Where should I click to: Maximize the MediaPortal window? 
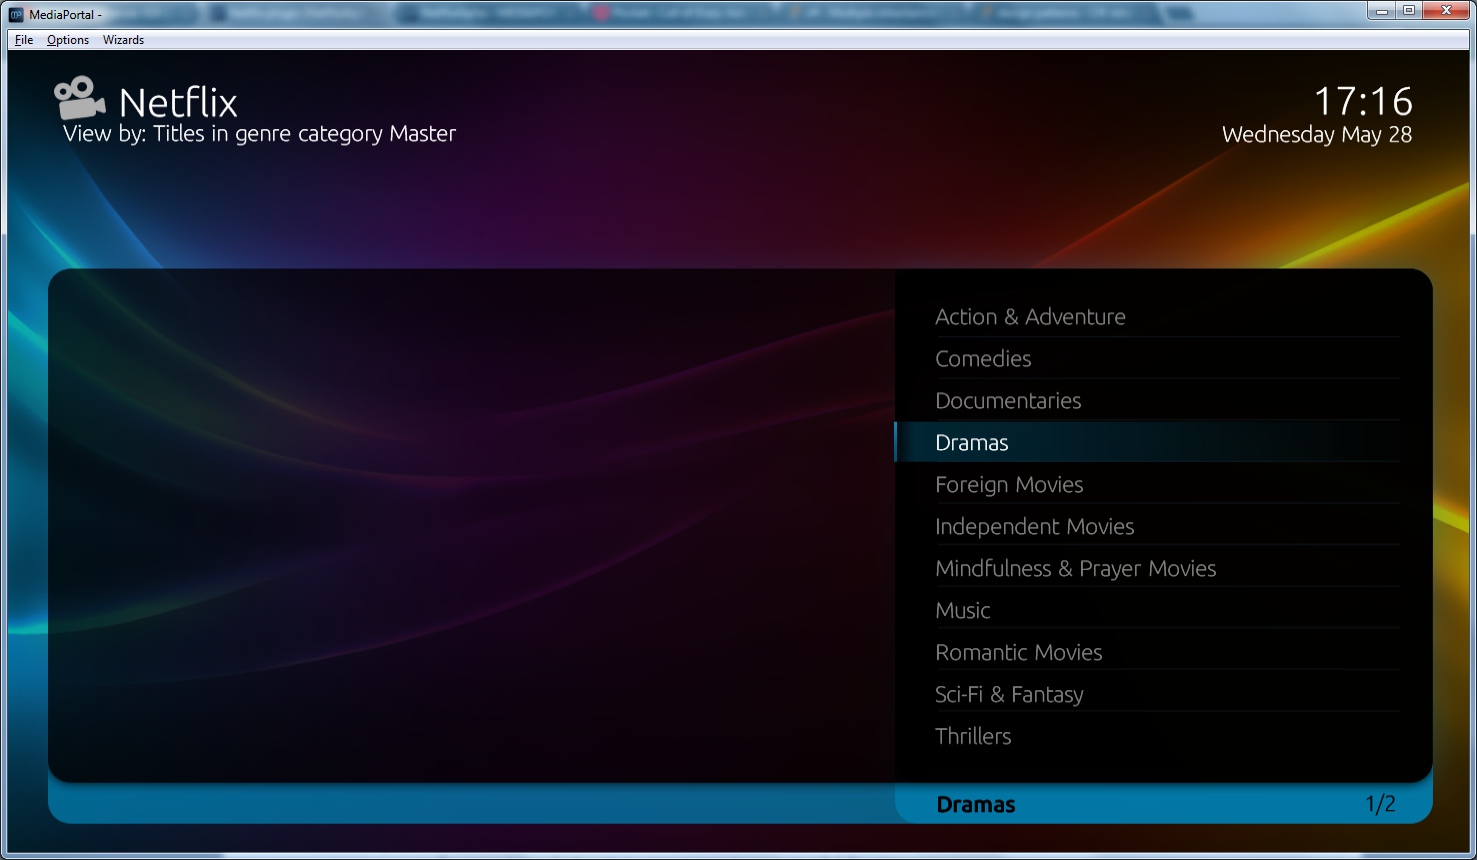(1408, 11)
